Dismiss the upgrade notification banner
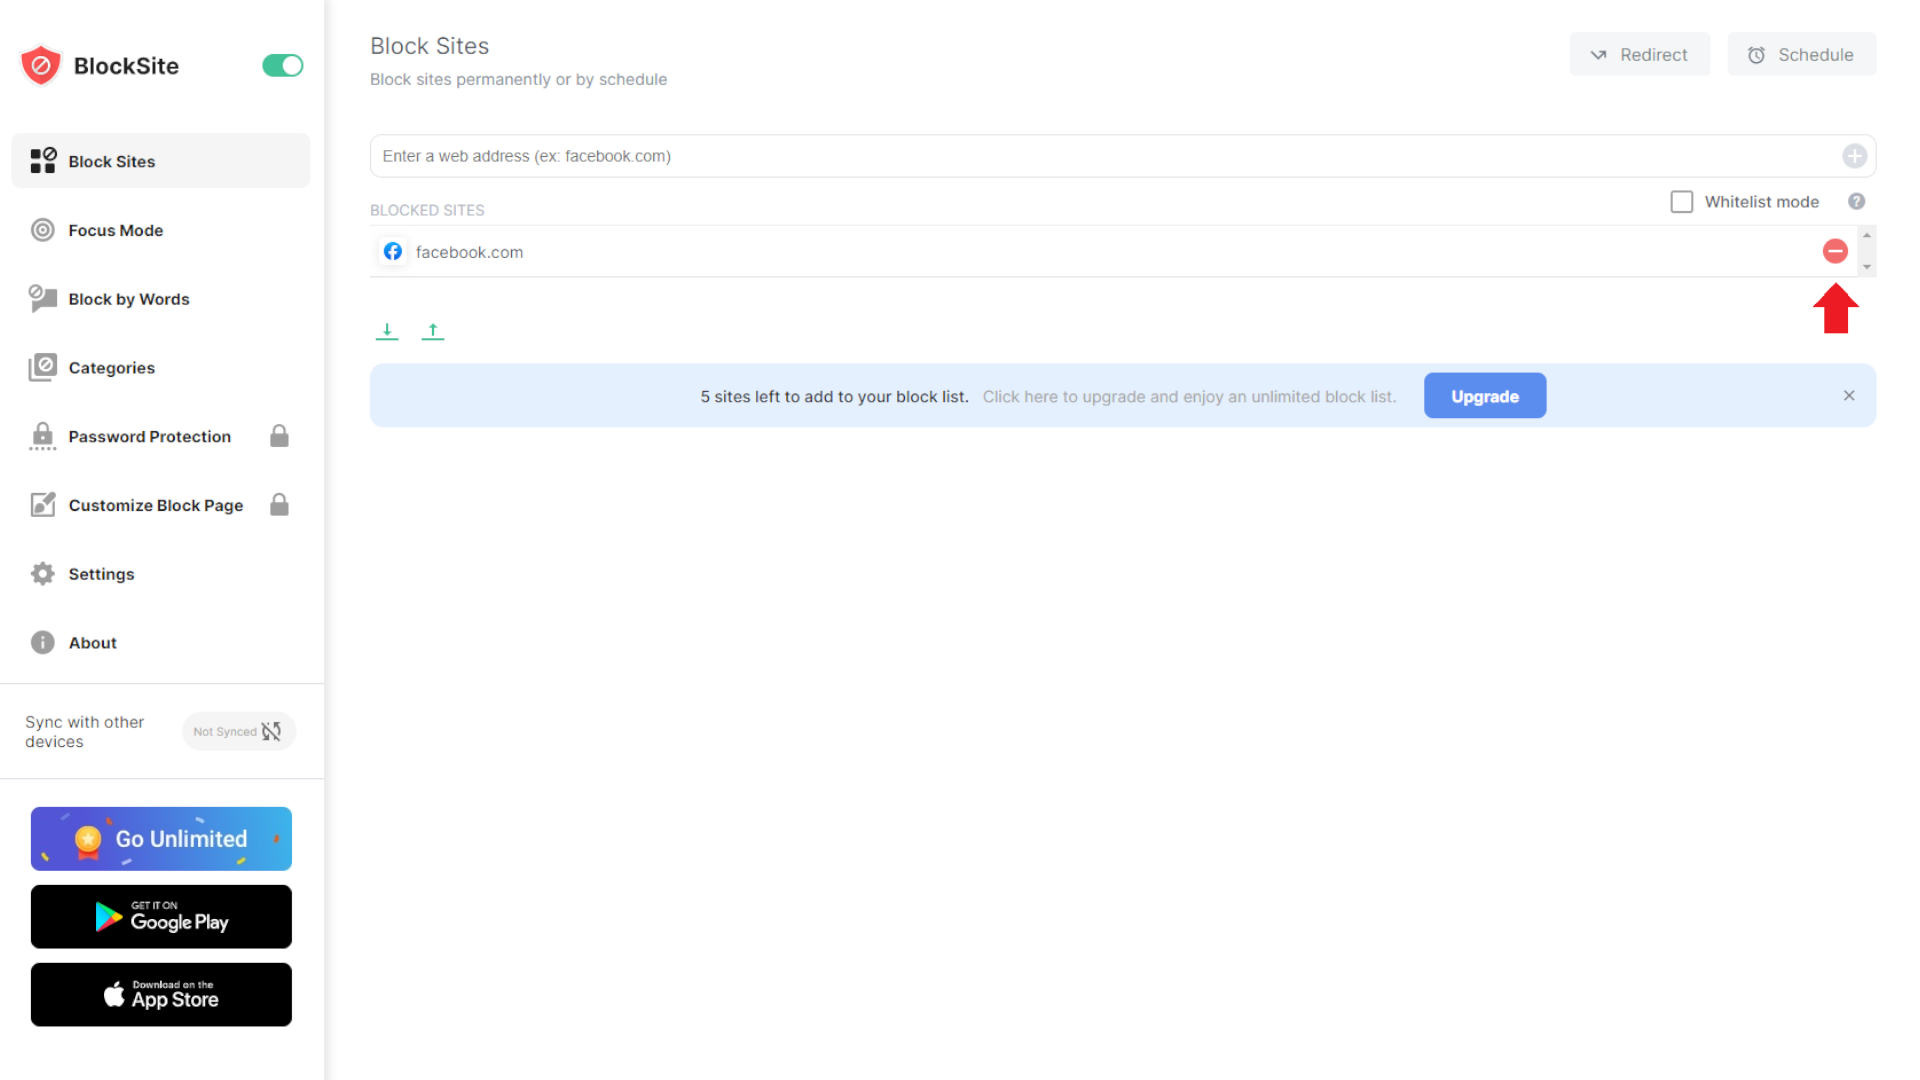 tap(1849, 396)
